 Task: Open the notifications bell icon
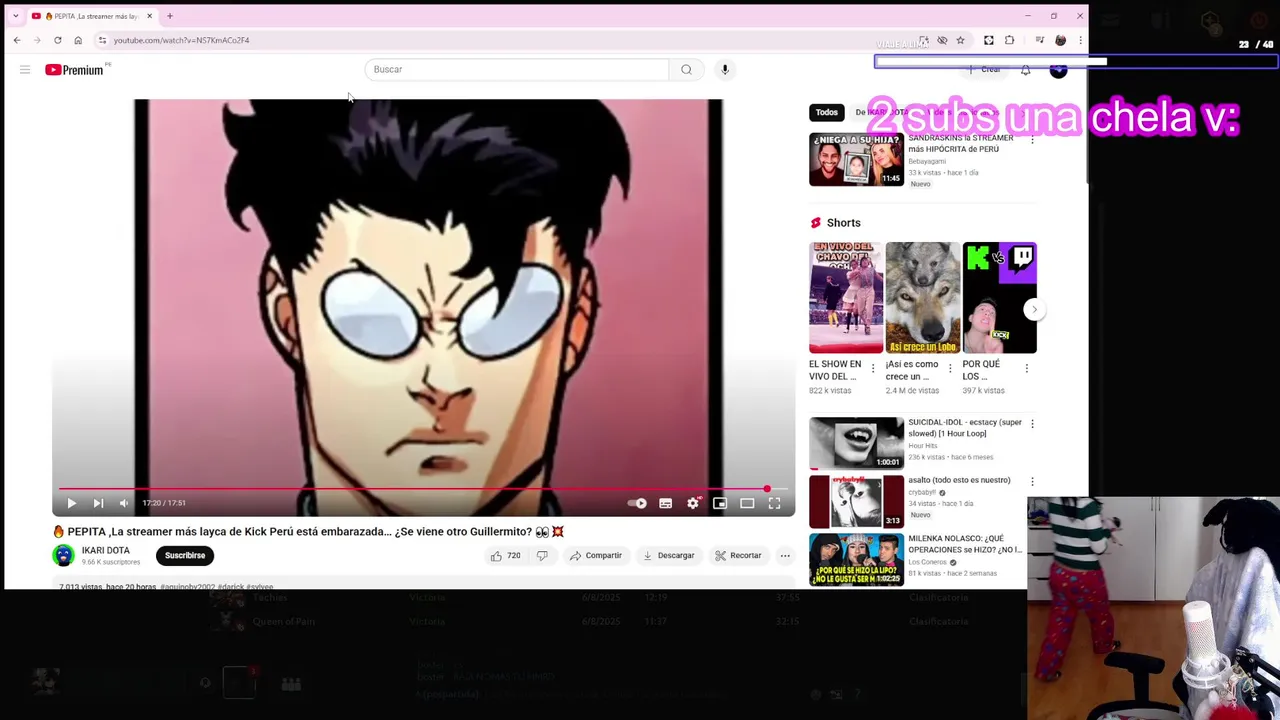pyautogui.click(x=1025, y=70)
